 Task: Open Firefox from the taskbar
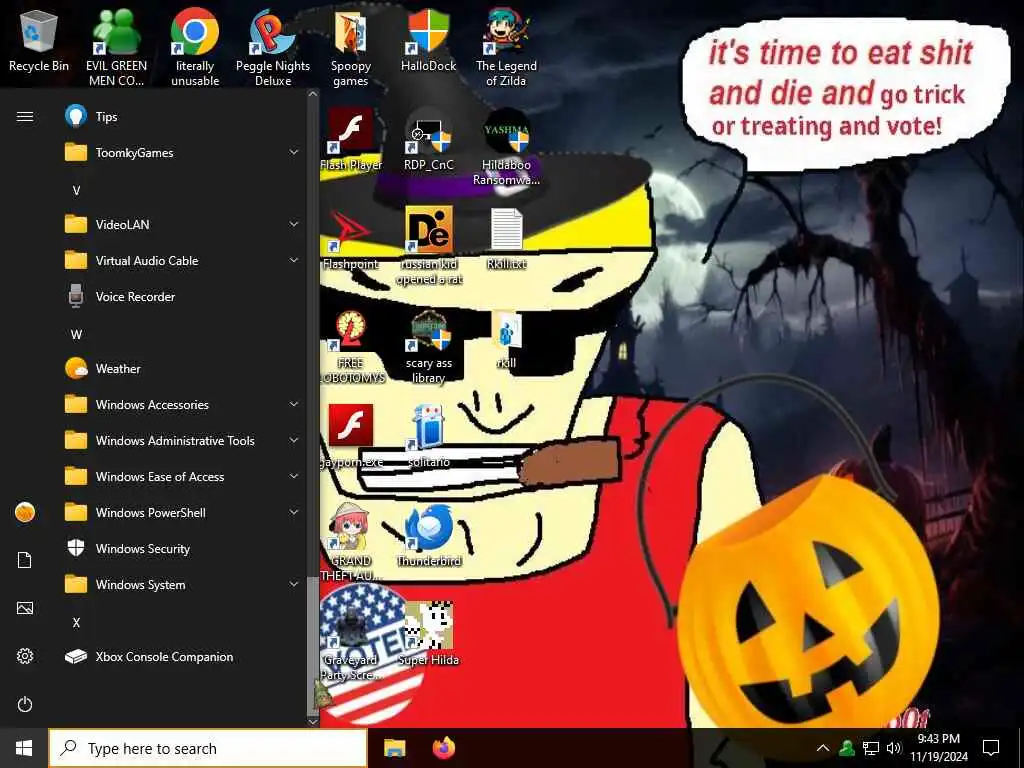coord(444,748)
